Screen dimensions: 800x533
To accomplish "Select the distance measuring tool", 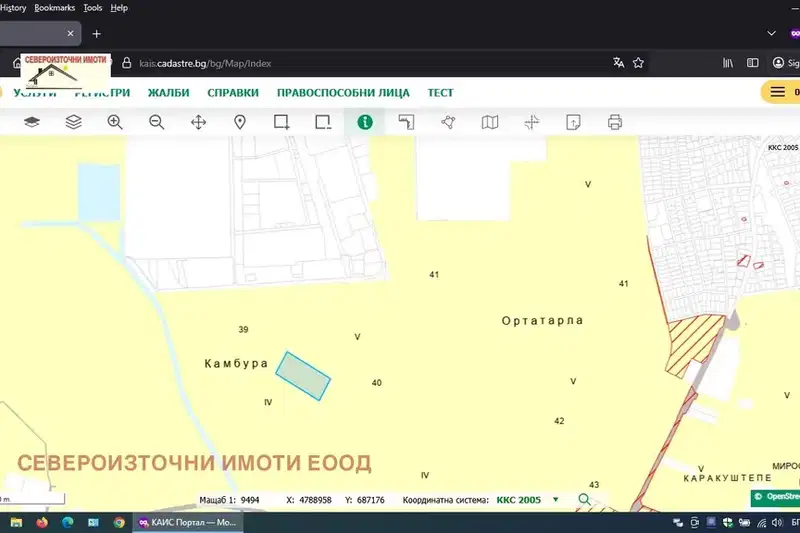I will pyautogui.click(x=406, y=122).
